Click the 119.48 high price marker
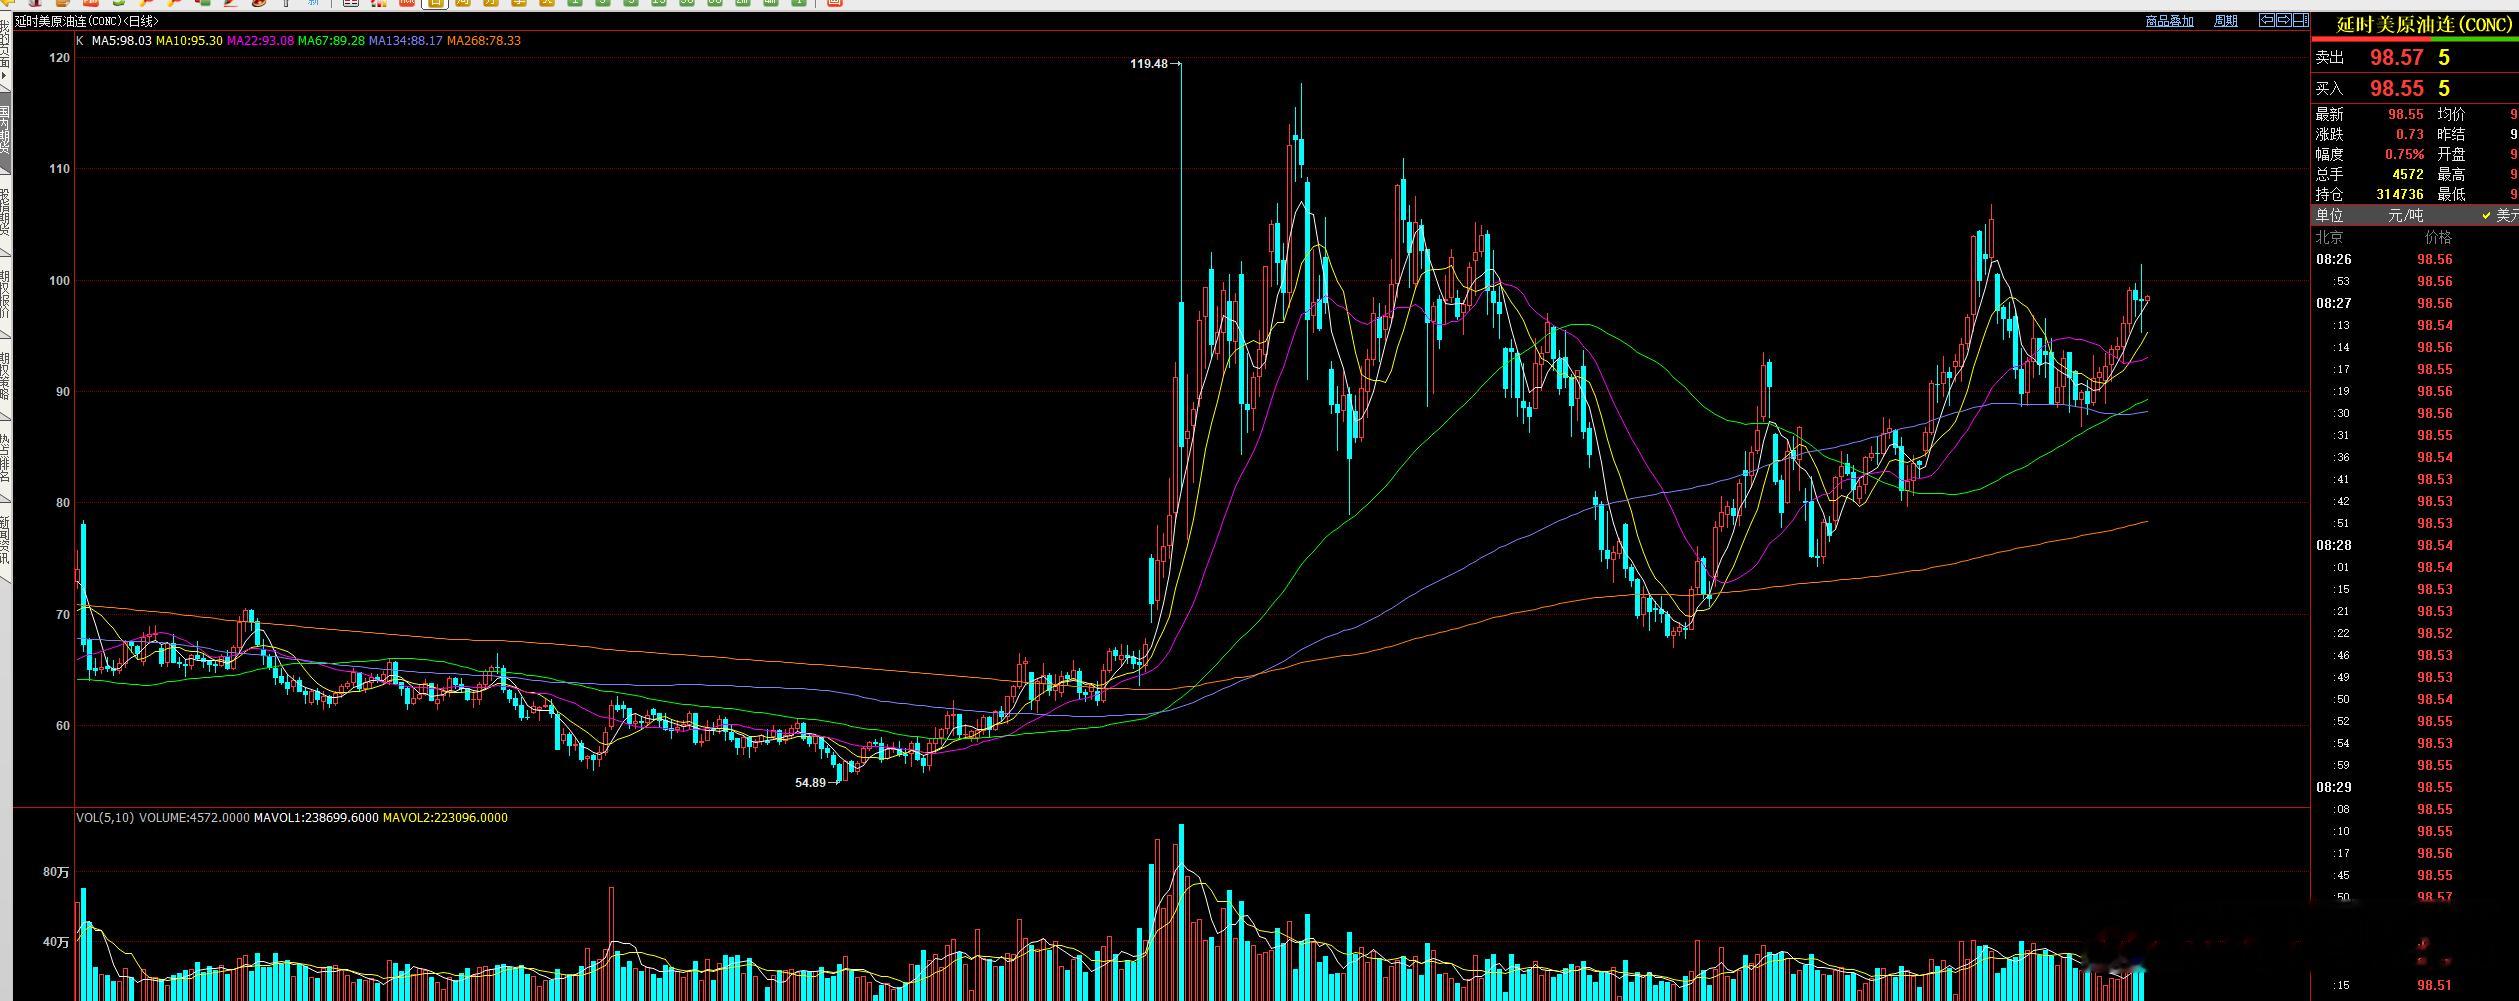Screen dimensions: 2519x1001 click(1149, 64)
